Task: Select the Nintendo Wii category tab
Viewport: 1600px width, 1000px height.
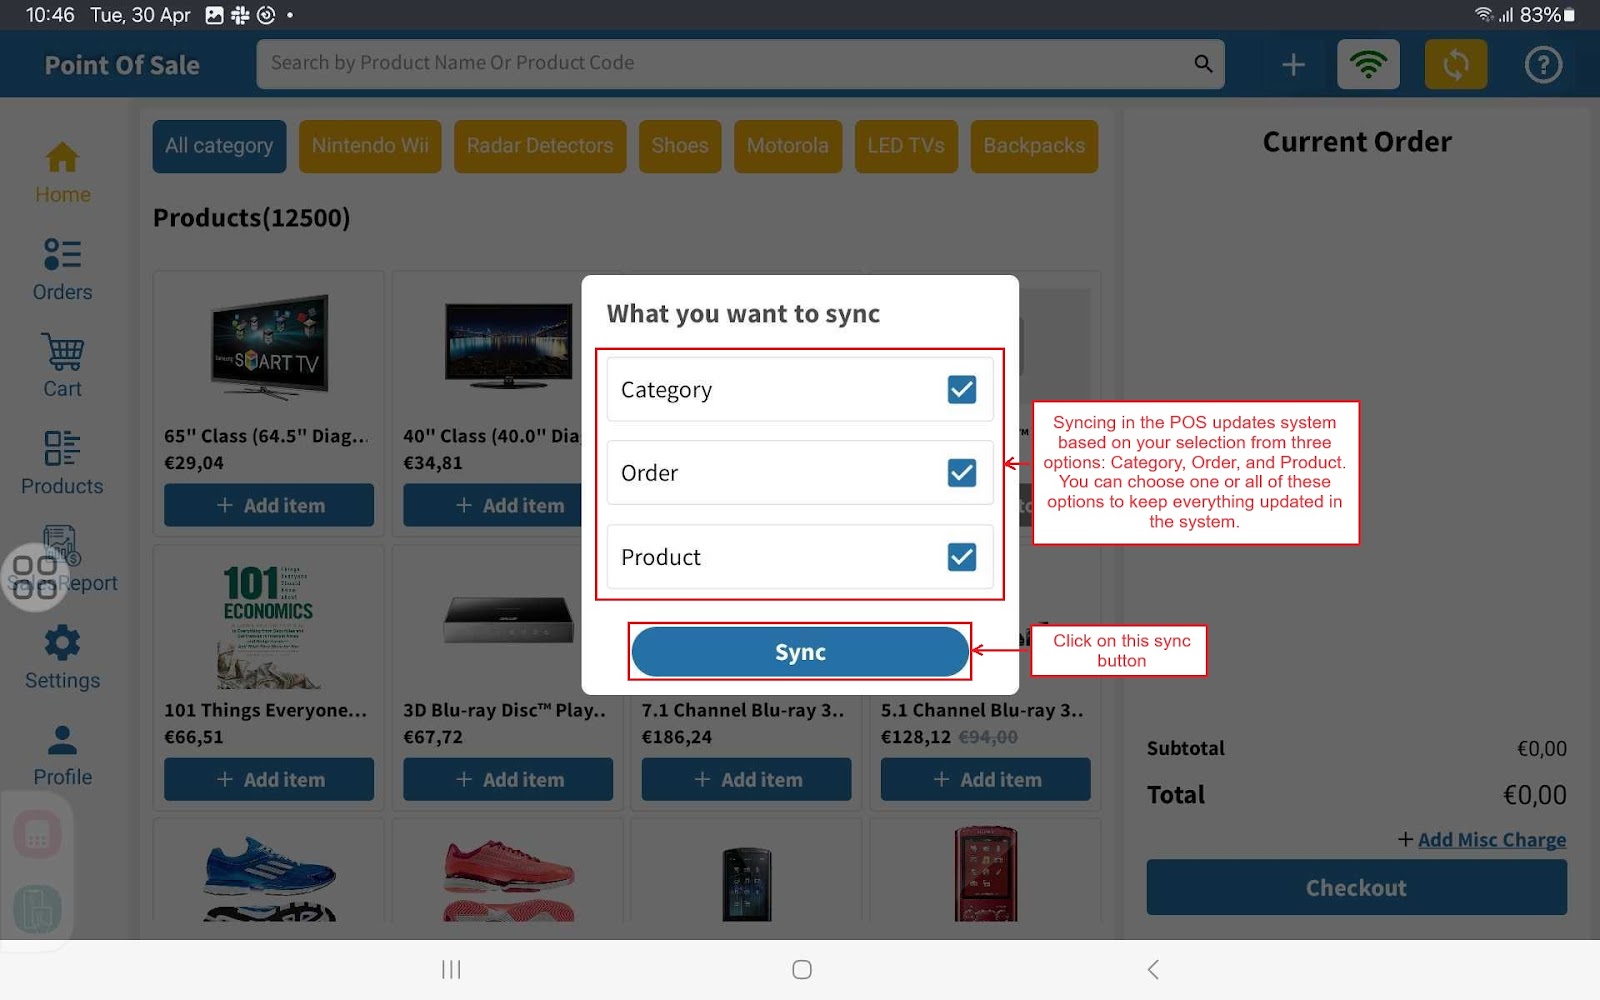Action: [x=370, y=146]
